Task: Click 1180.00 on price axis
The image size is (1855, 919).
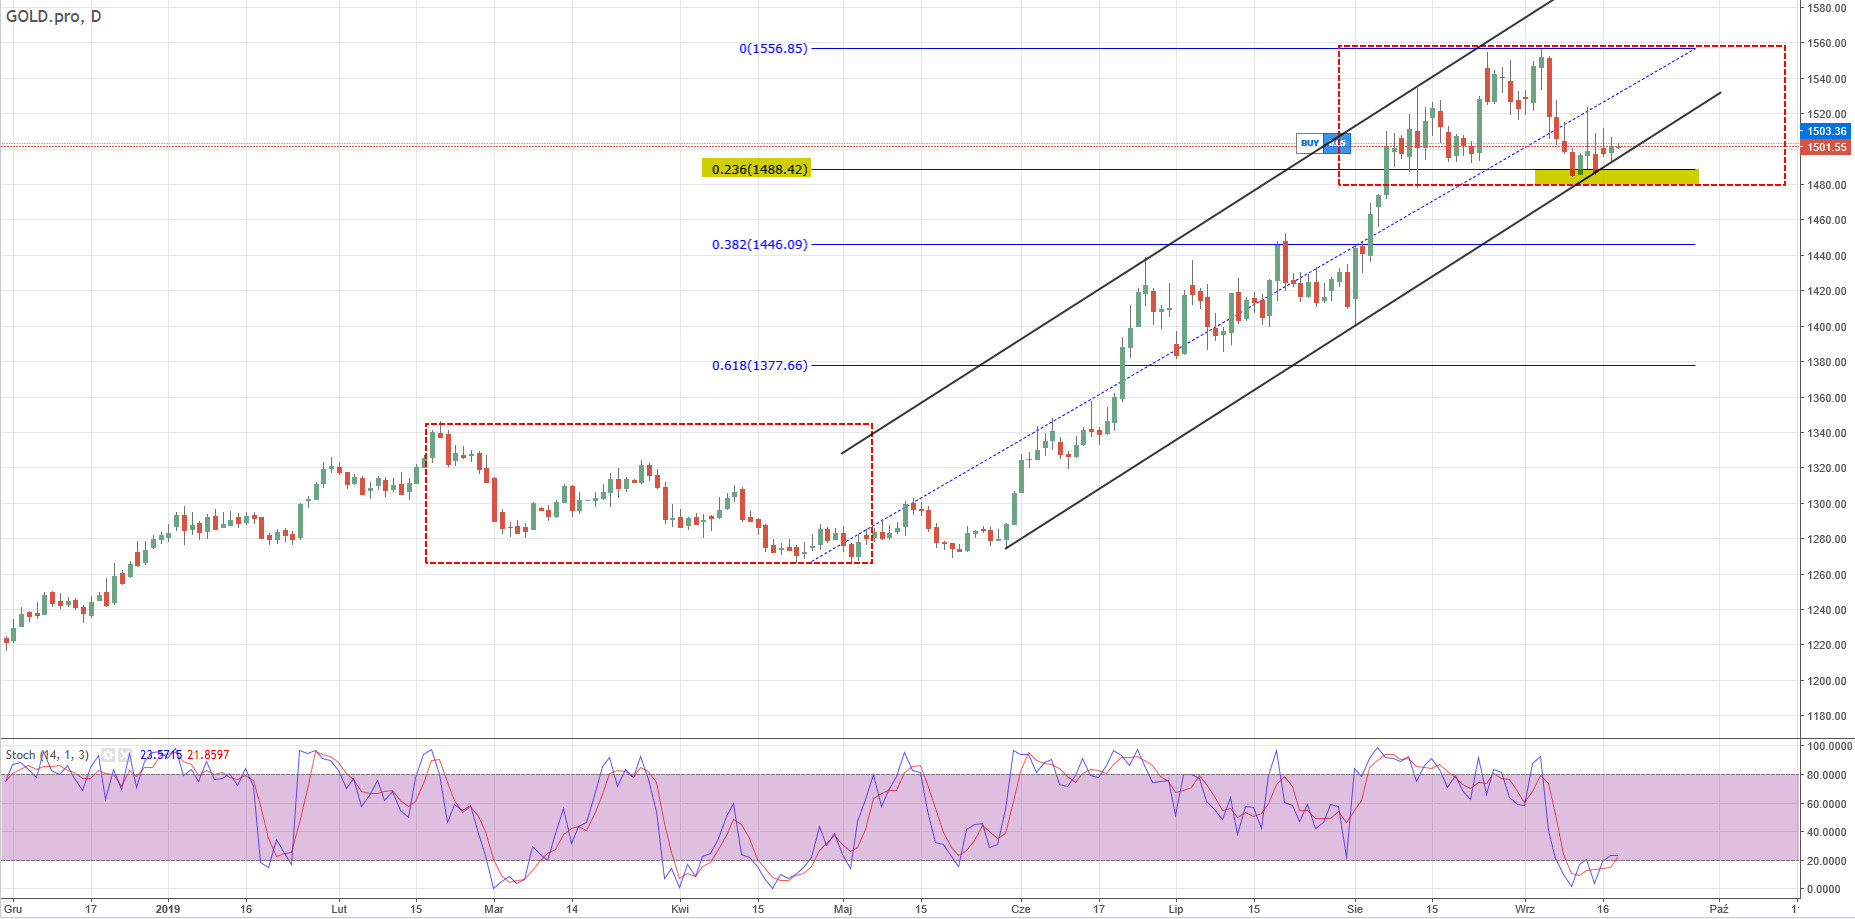Action: pyautogui.click(x=1826, y=716)
